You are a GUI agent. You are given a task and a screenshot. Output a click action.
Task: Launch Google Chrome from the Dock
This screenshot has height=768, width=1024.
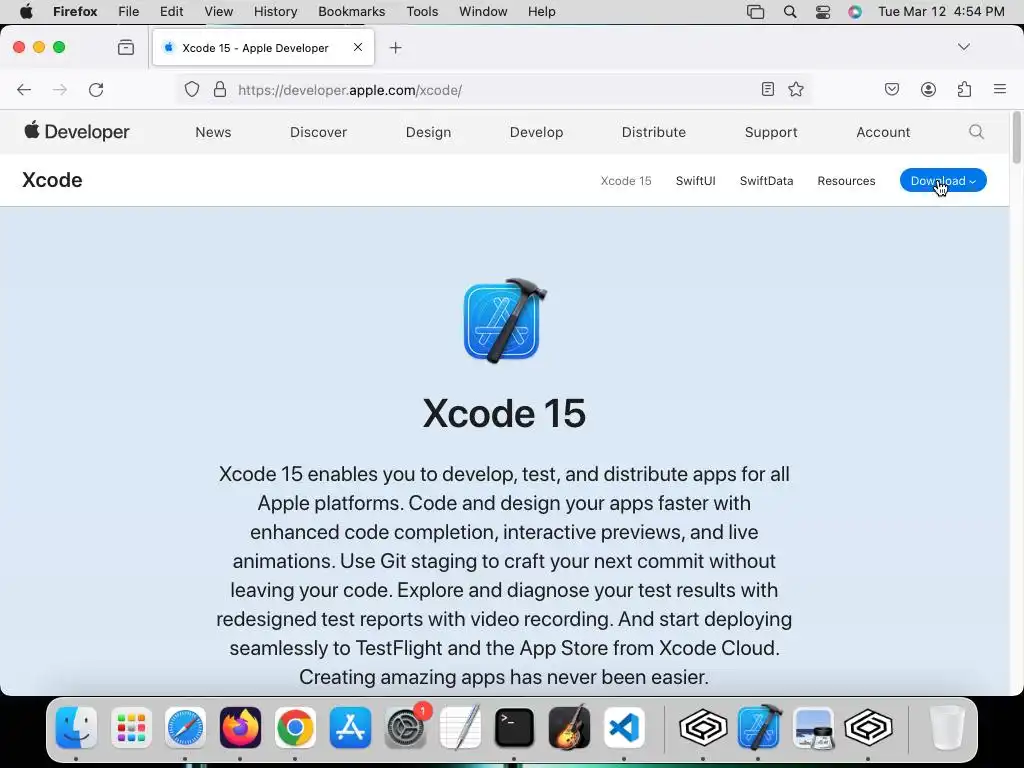(295, 728)
